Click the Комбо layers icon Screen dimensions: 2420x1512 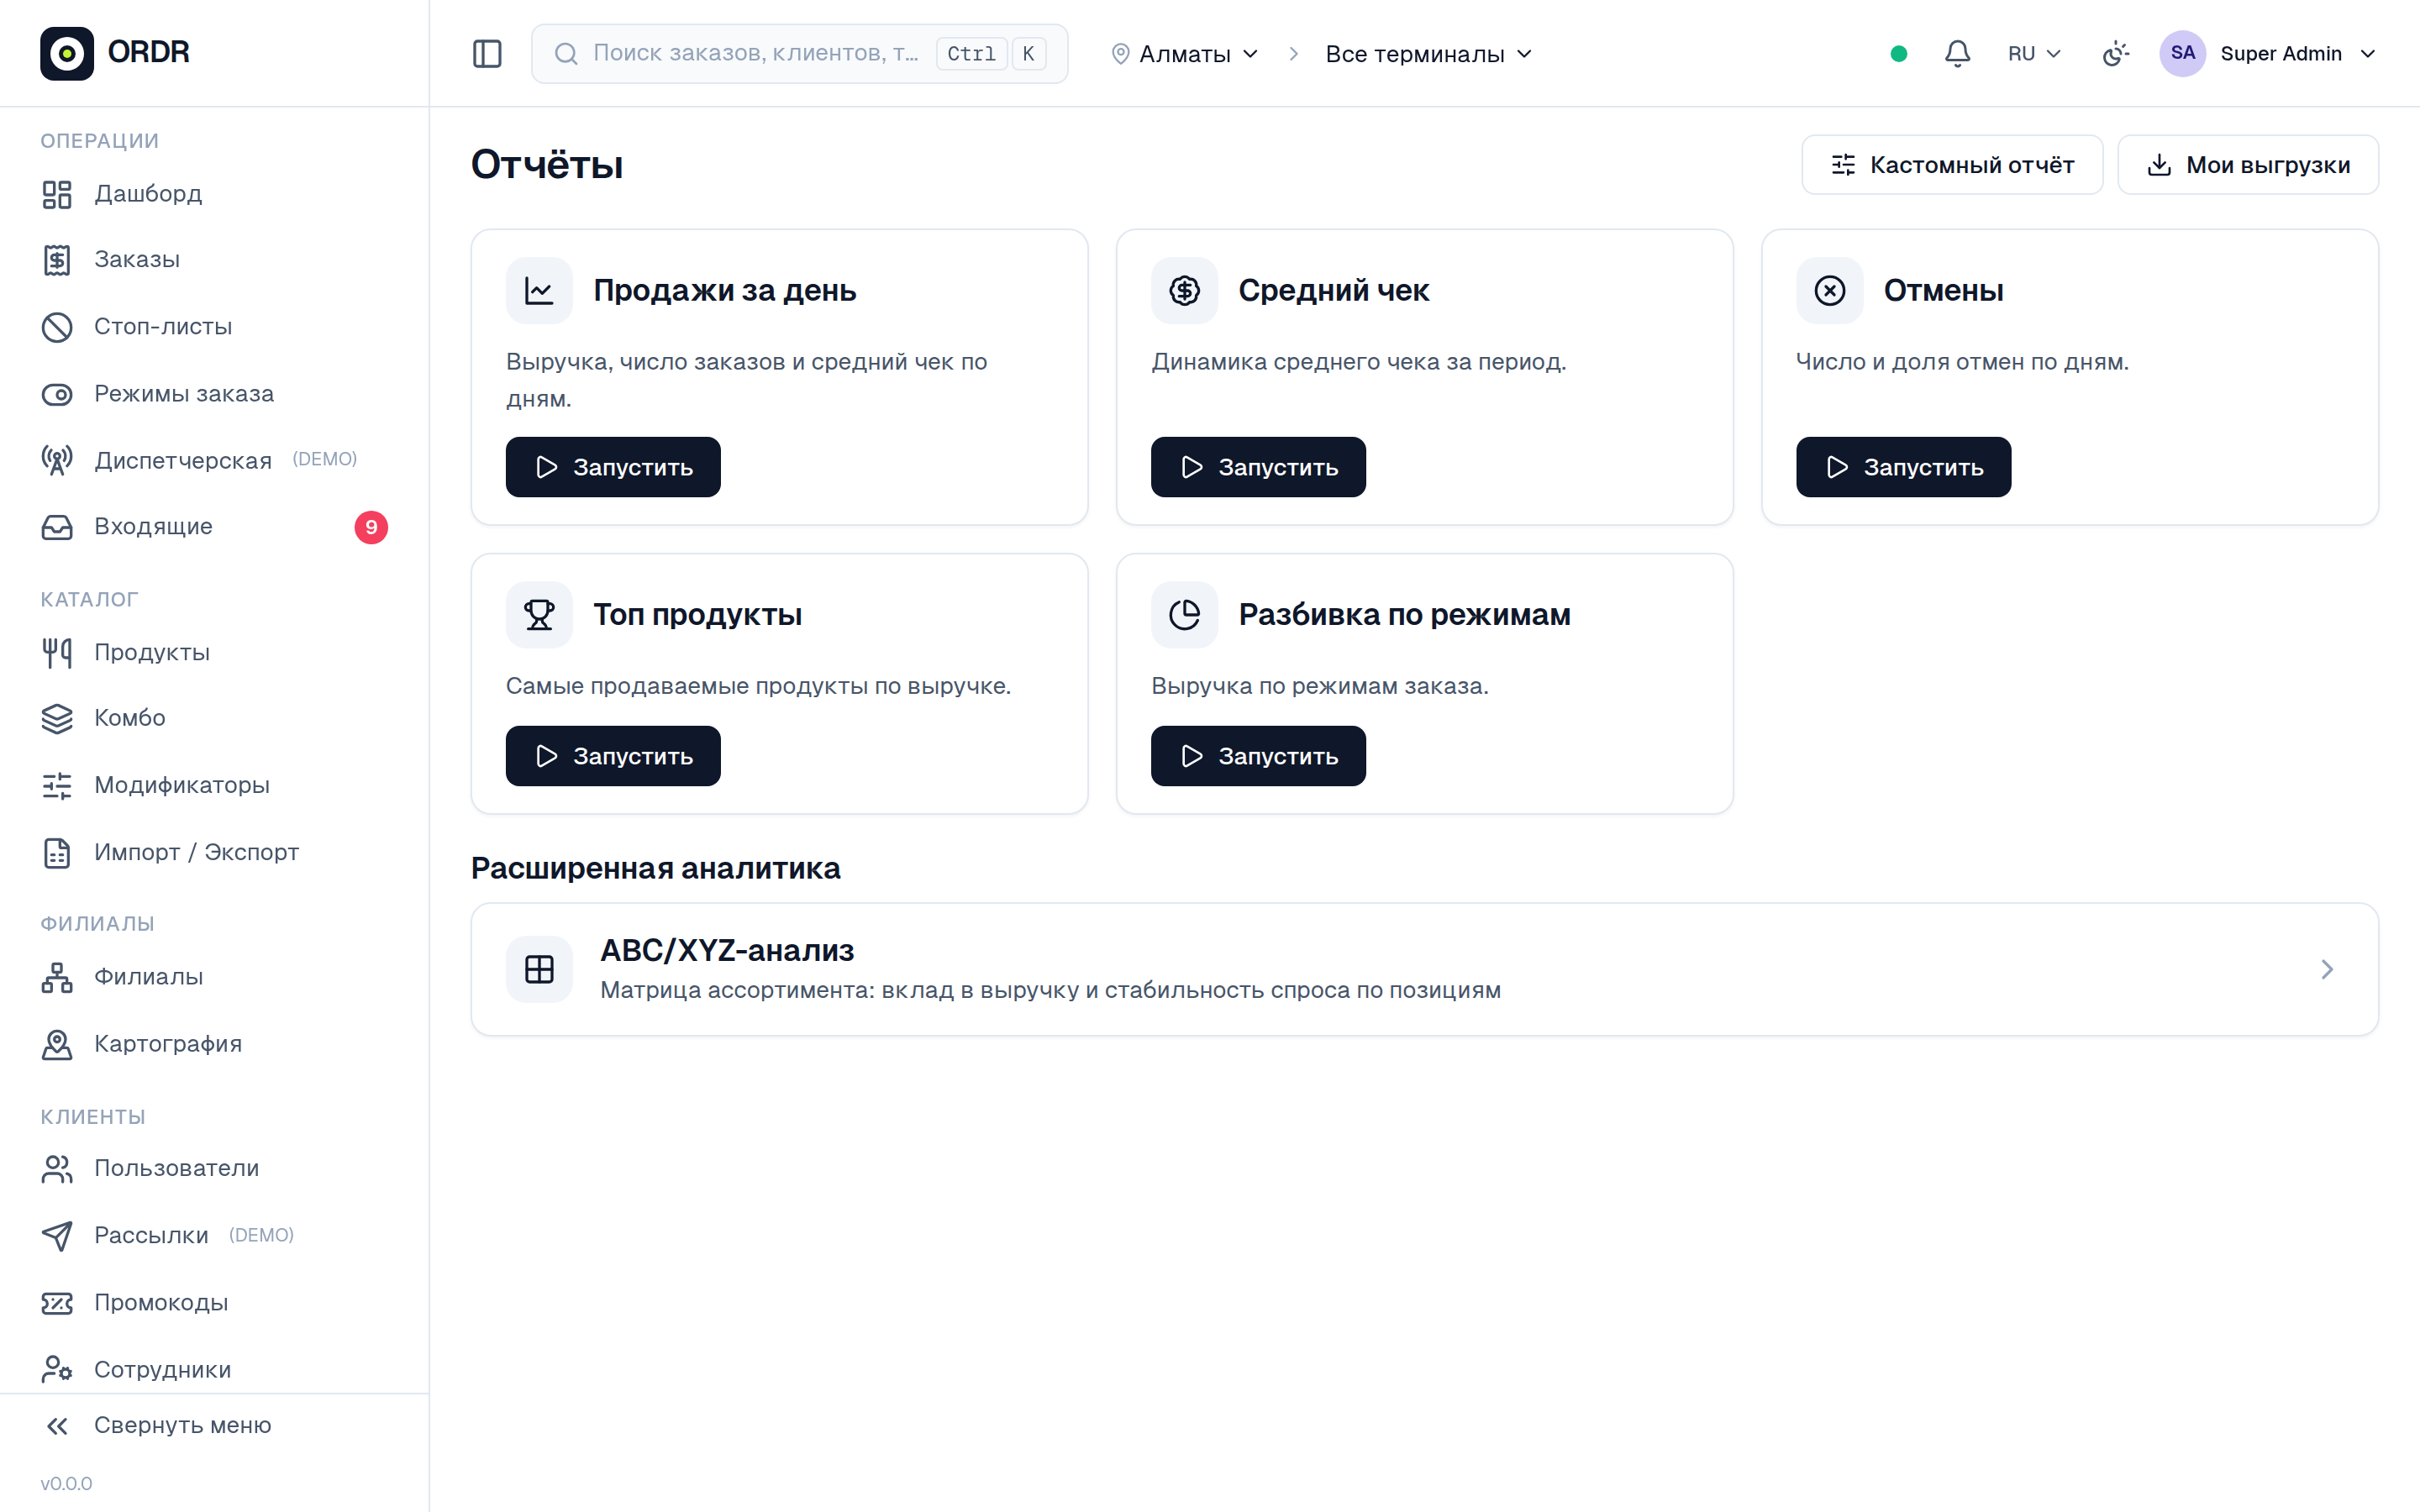57,719
